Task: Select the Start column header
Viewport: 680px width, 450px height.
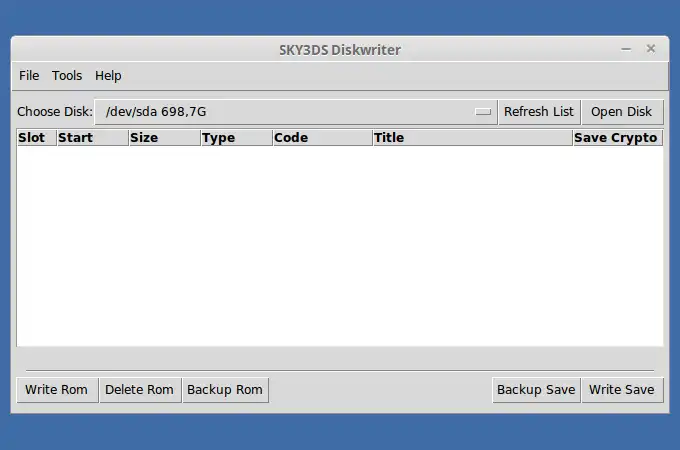Action: click(x=92, y=137)
